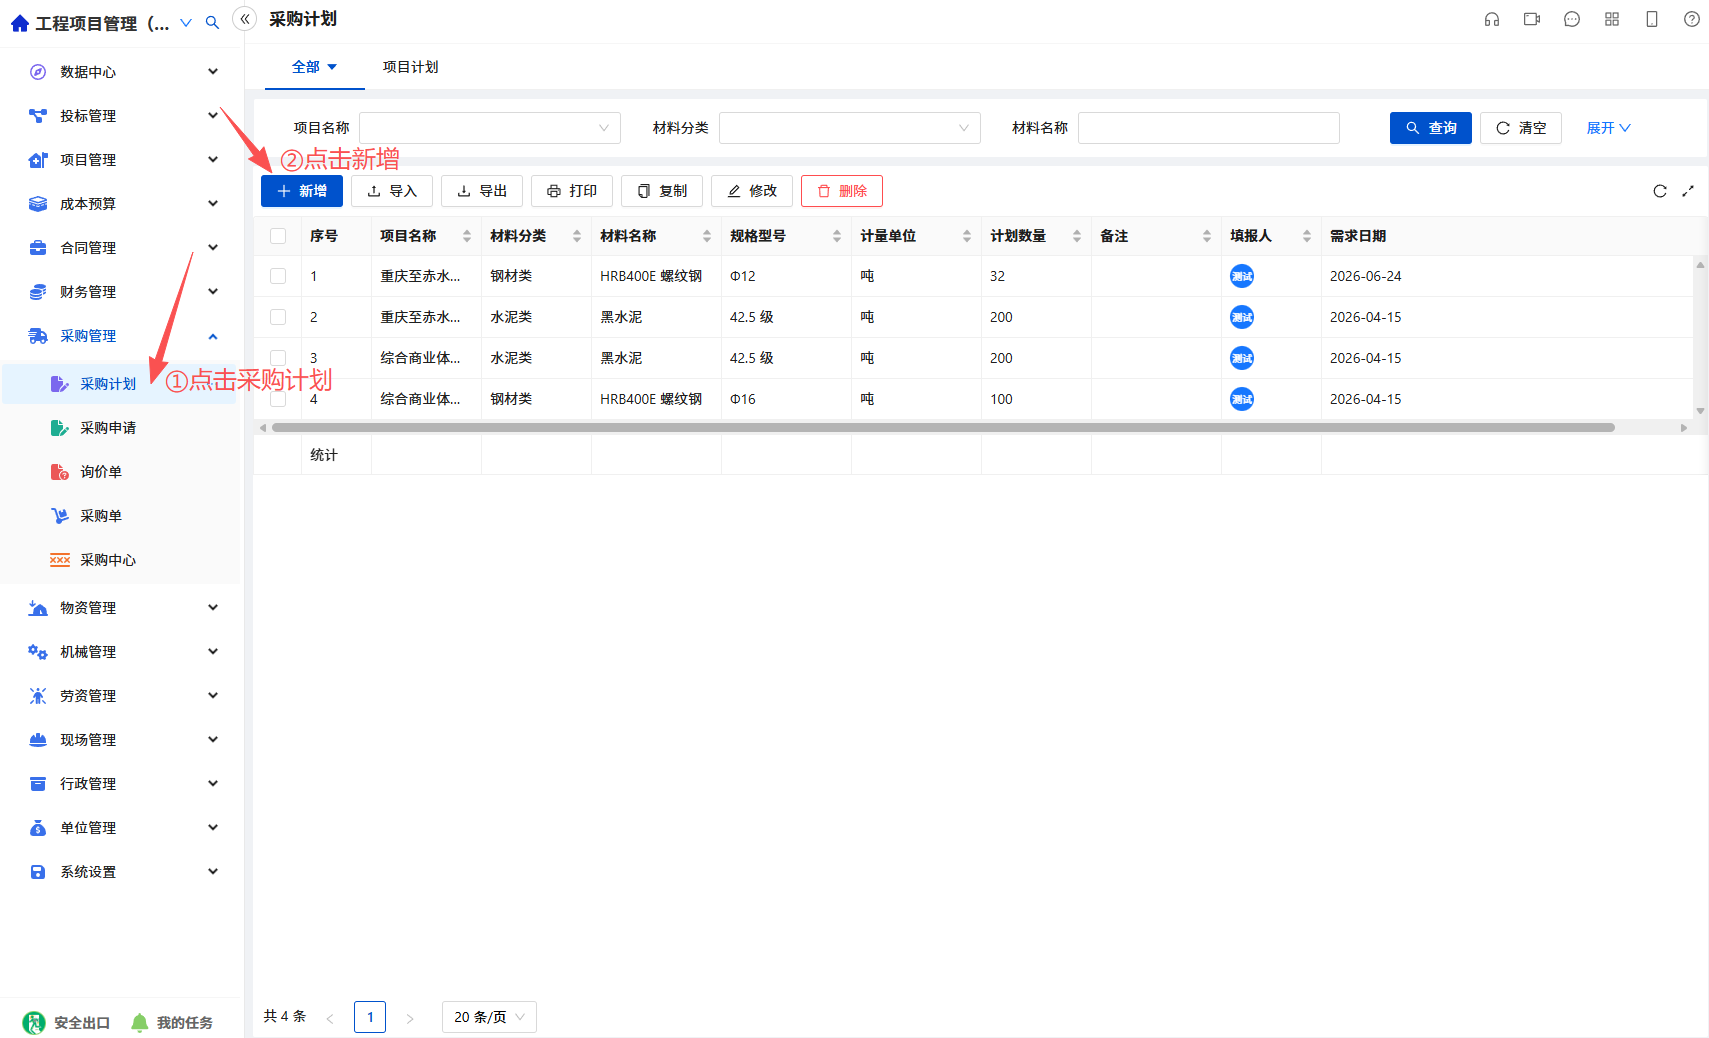Click the video camera icon
1709x1038 pixels.
pyautogui.click(x=1532, y=19)
